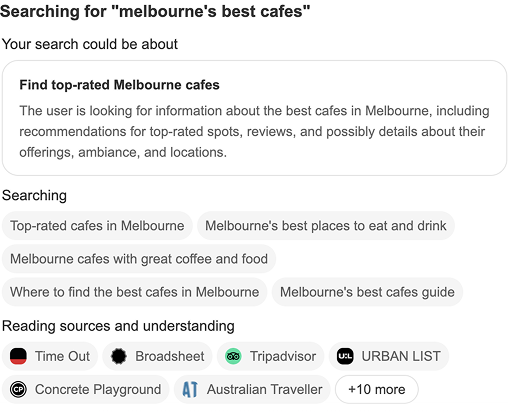508x414 pixels.
Task: Click the search intent description paragraph
Action: tap(254, 131)
